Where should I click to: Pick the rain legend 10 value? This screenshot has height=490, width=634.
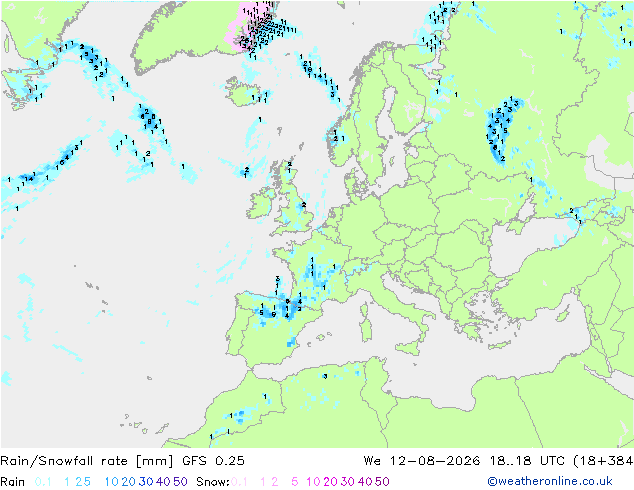tap(112, 482)
